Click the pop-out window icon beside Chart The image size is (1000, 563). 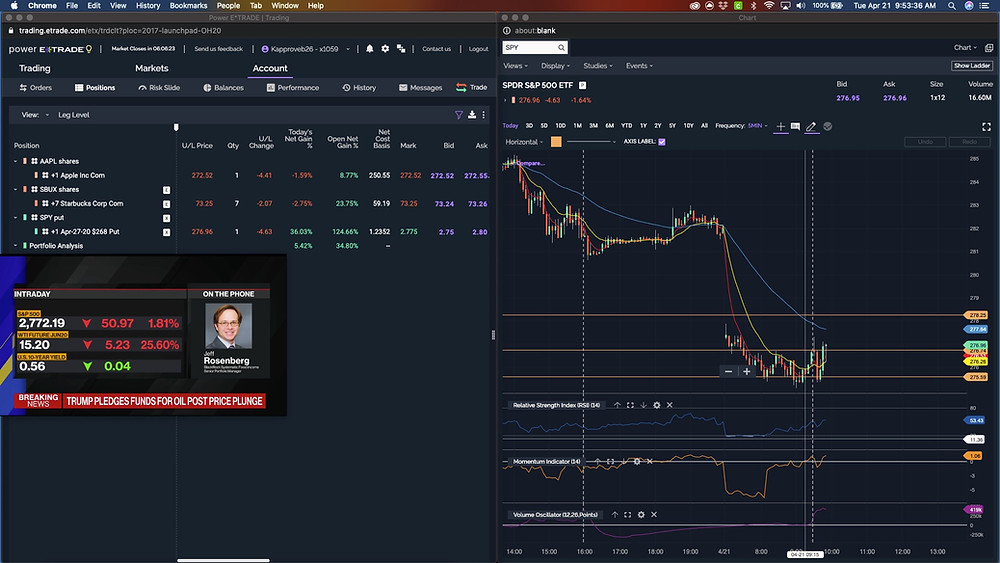989,48
